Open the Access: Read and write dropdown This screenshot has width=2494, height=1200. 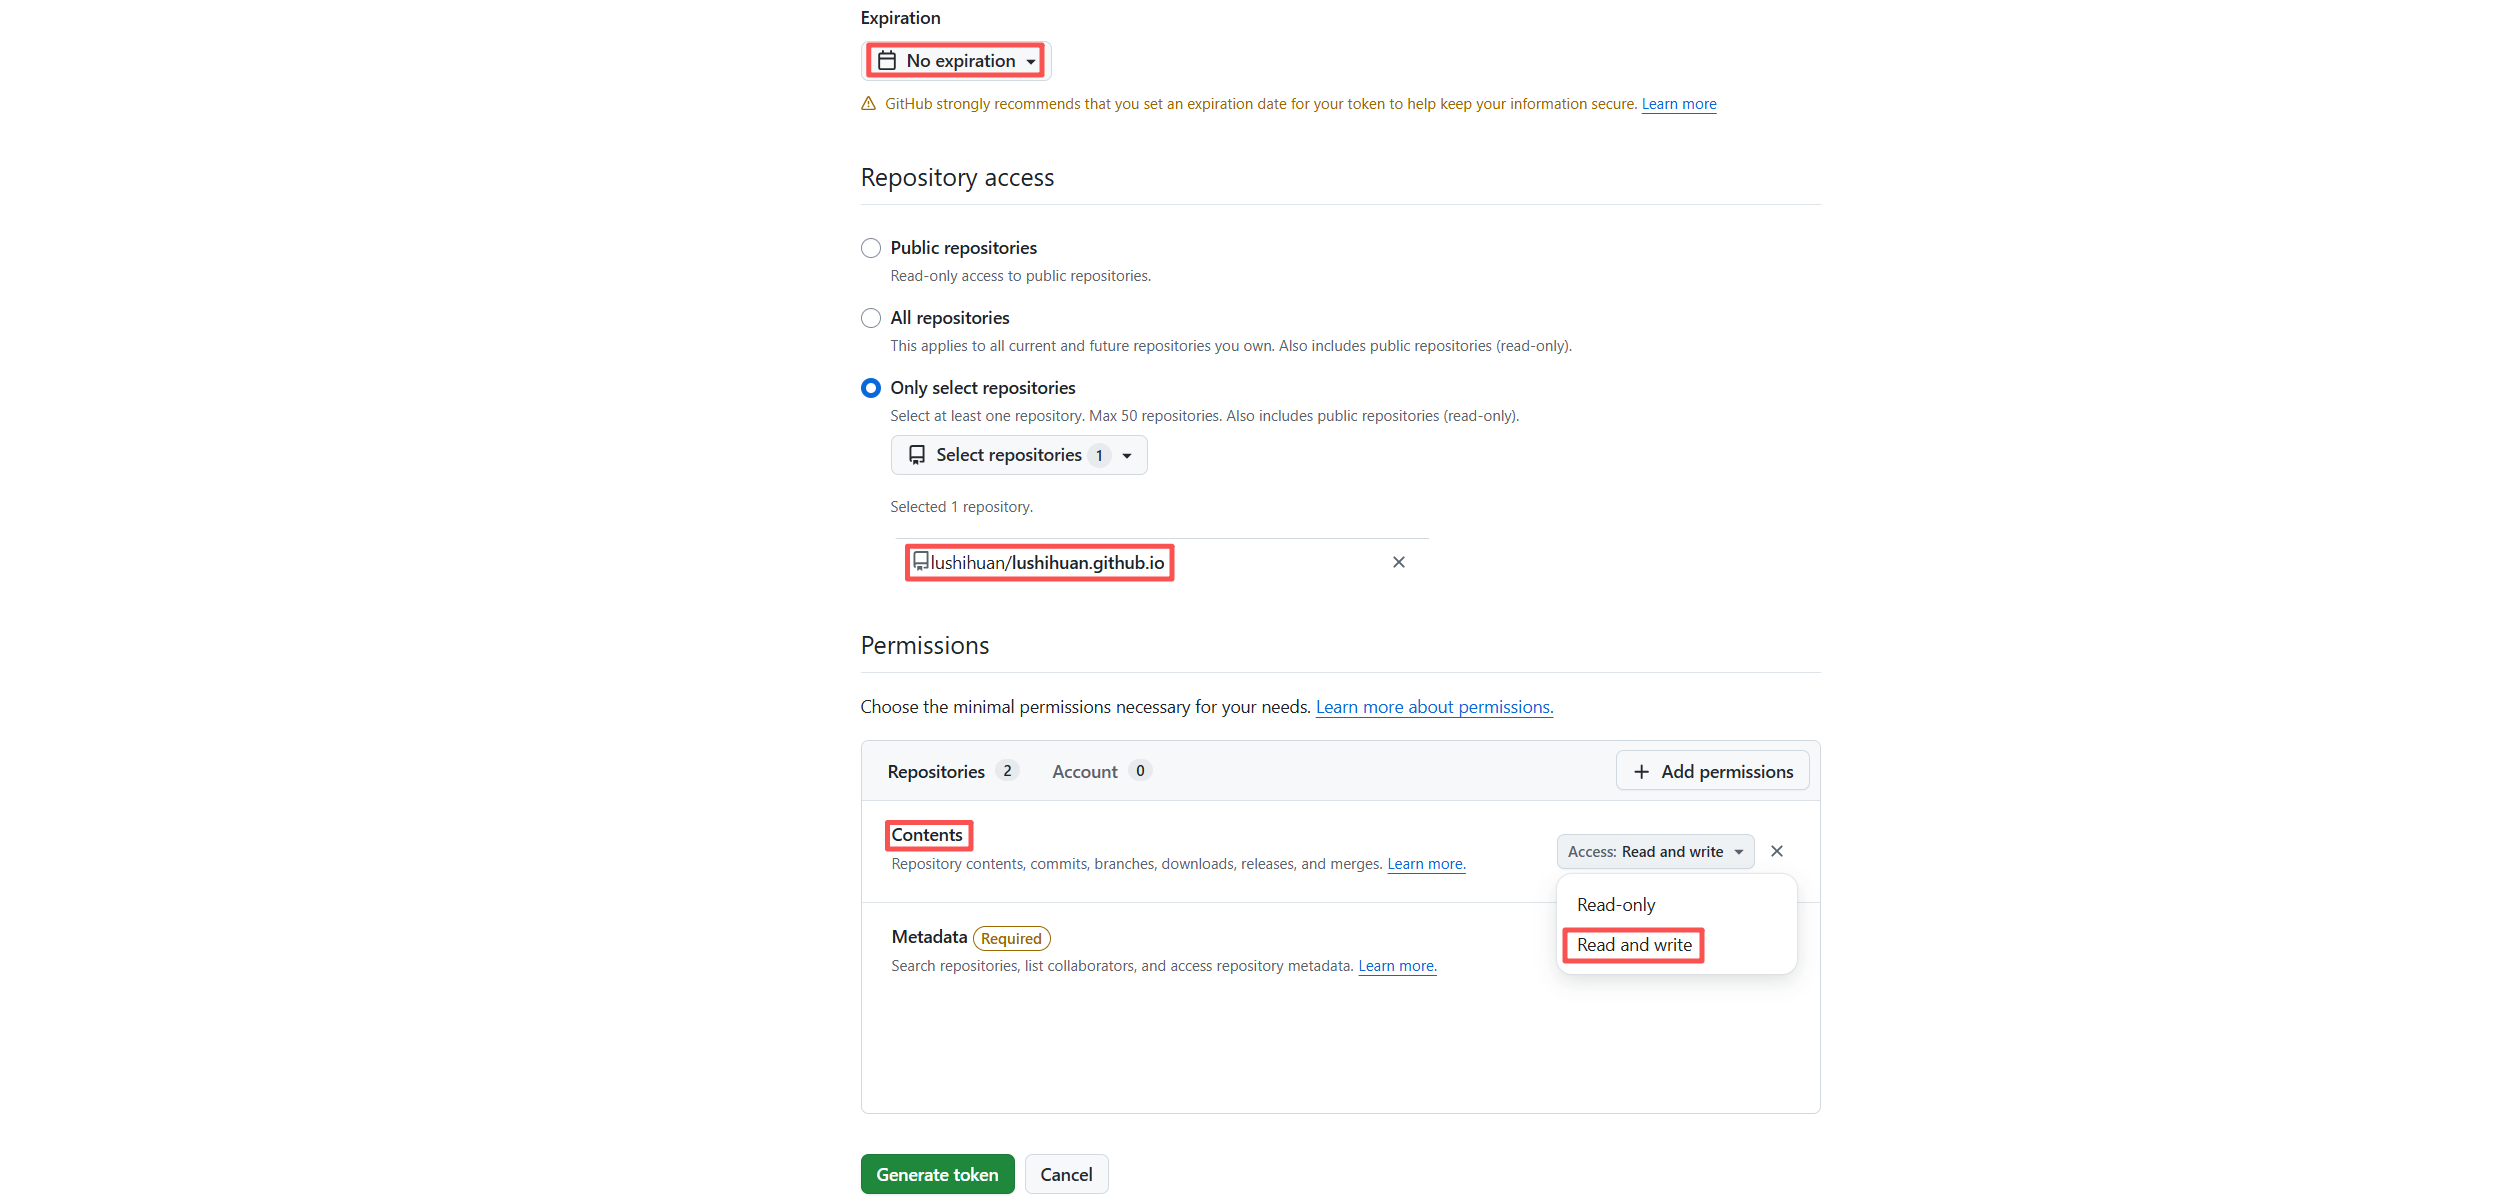pos(1654,852)
